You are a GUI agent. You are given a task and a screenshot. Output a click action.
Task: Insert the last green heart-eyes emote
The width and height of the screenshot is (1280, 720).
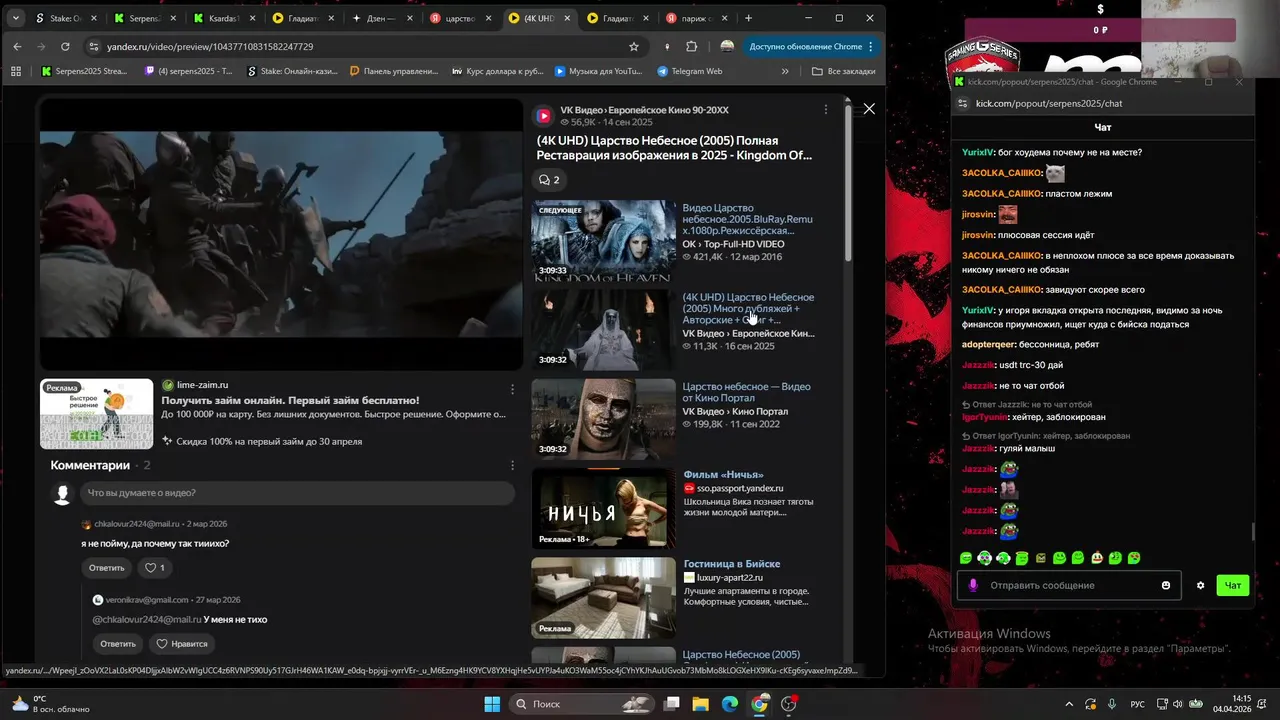(x=1134, y=558)
